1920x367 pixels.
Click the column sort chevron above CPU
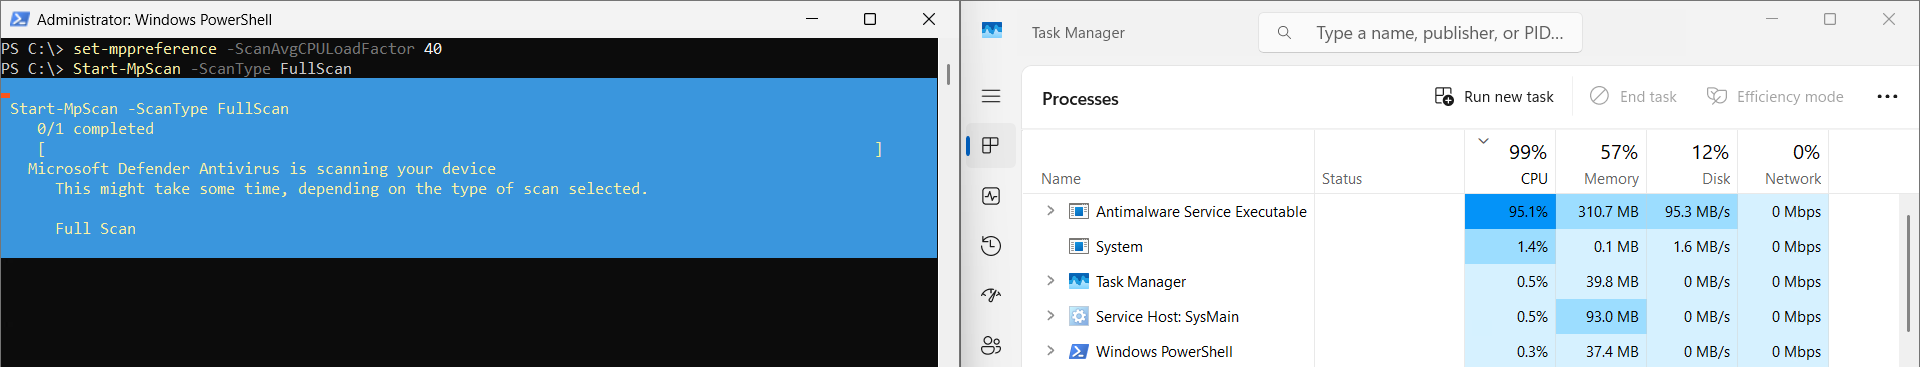tap(1484, 141)
